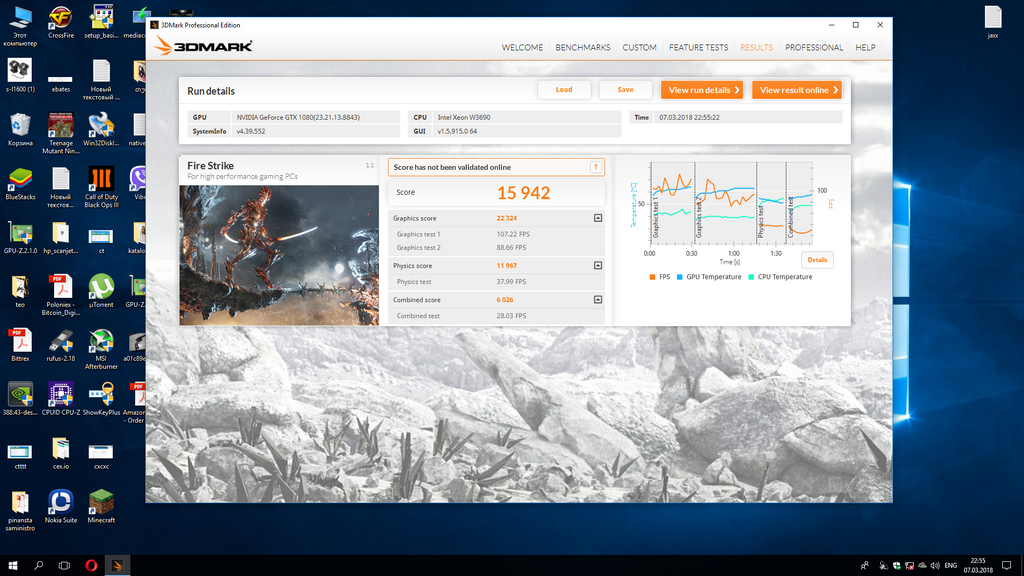Click the validation question mark help icon
The height and width of the screenshot is (576, 1024).
click(x=596, y=167)
